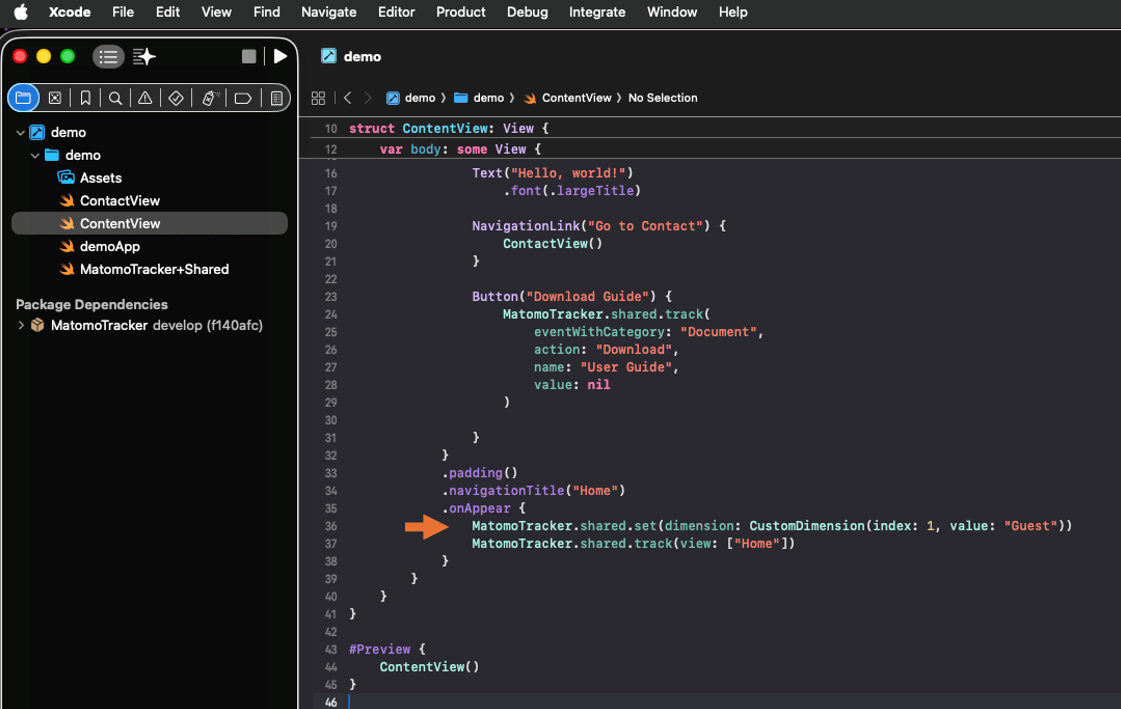
Task: Open demoApp swift file
Action: pos(109,247)
